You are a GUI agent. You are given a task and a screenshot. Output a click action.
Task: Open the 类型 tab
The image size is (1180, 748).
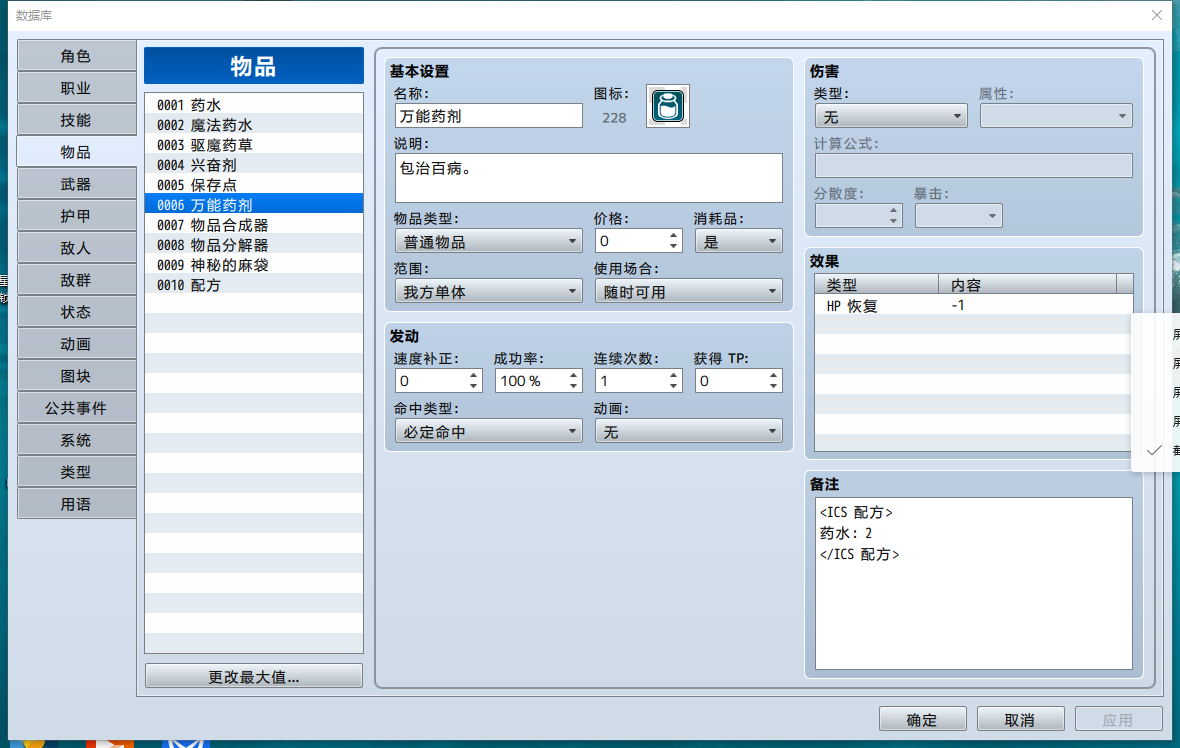76,472
